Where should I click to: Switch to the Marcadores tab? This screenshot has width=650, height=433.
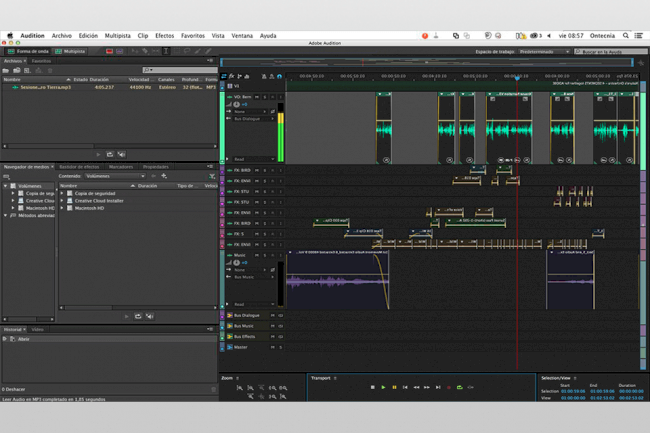120,167
